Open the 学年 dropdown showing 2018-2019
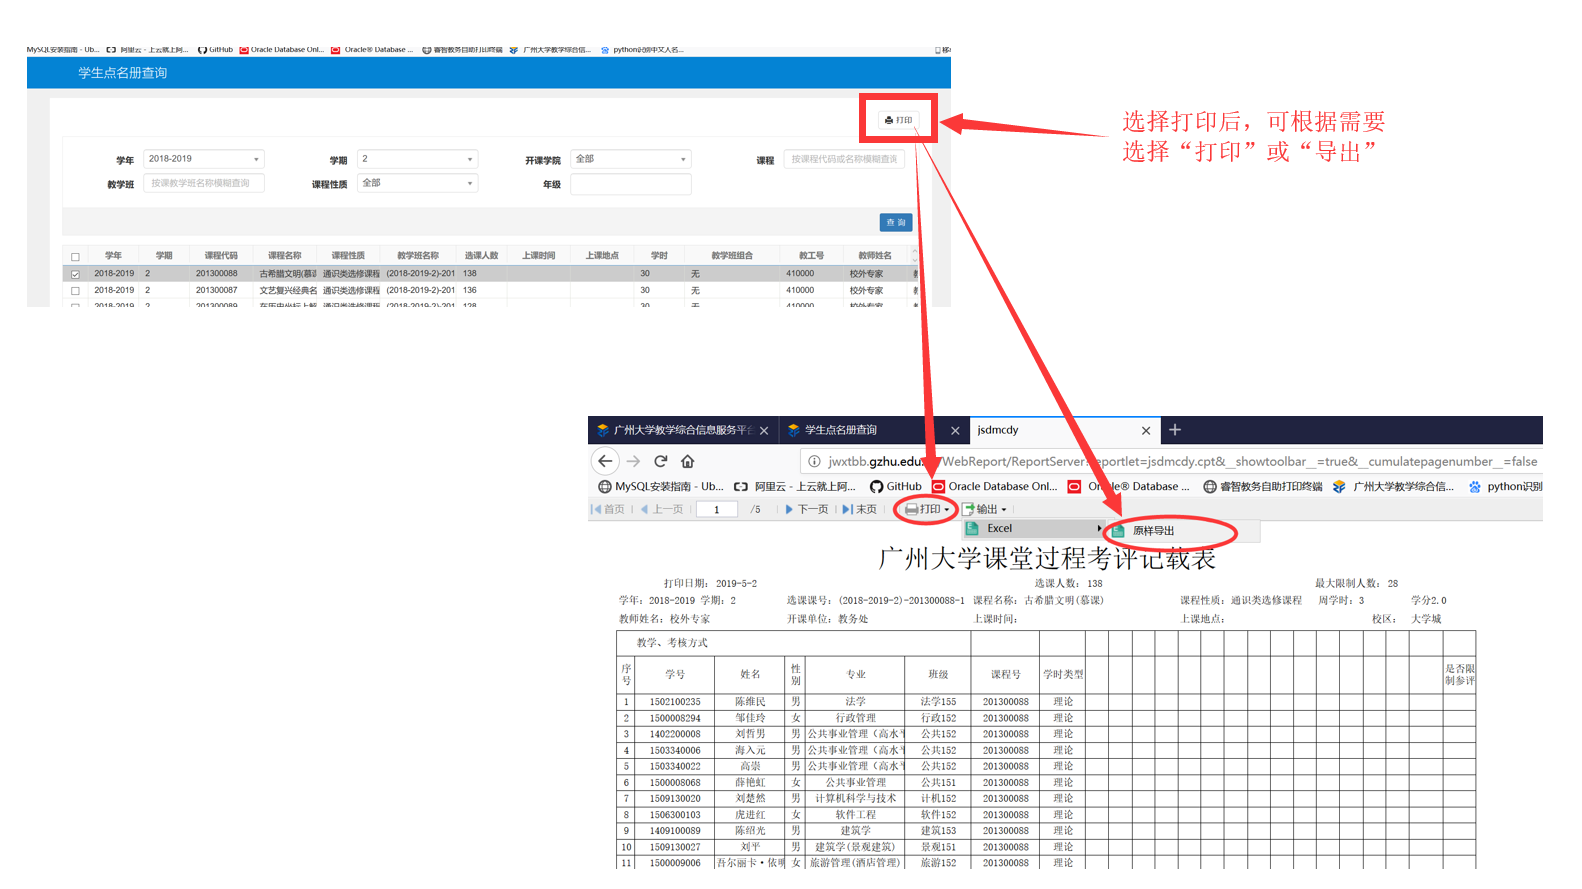This screenshot has width=1582, height=889. click(204, 159)
